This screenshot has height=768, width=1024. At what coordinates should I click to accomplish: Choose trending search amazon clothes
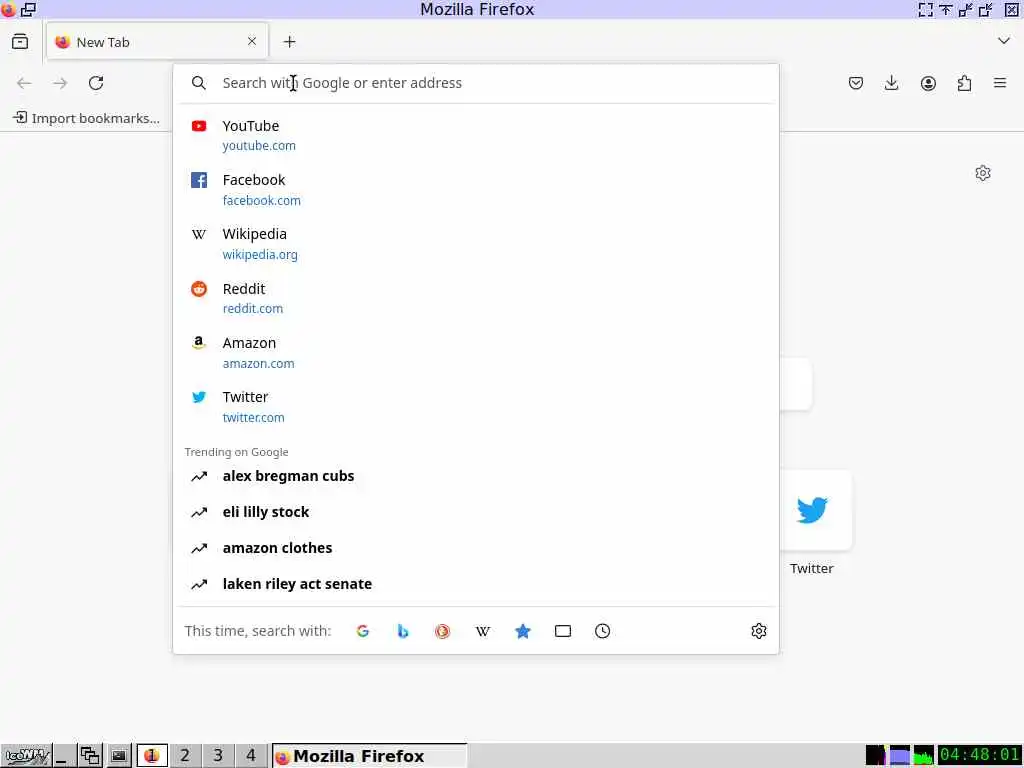(x=476, y=548)
